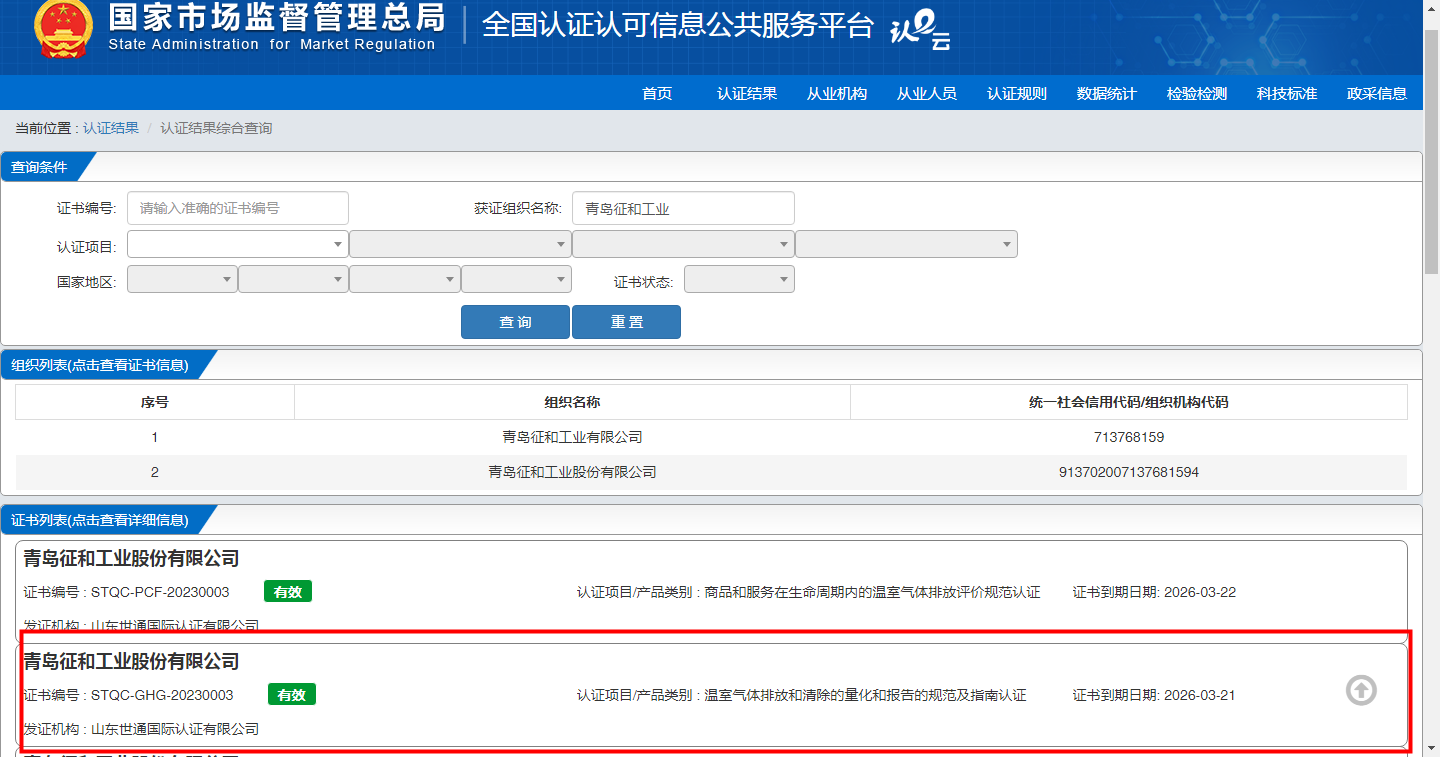This screenshot has height=757, width=1440.
Task: Click expiry date 2026-03-22
Action: [x=1200, y=592]
